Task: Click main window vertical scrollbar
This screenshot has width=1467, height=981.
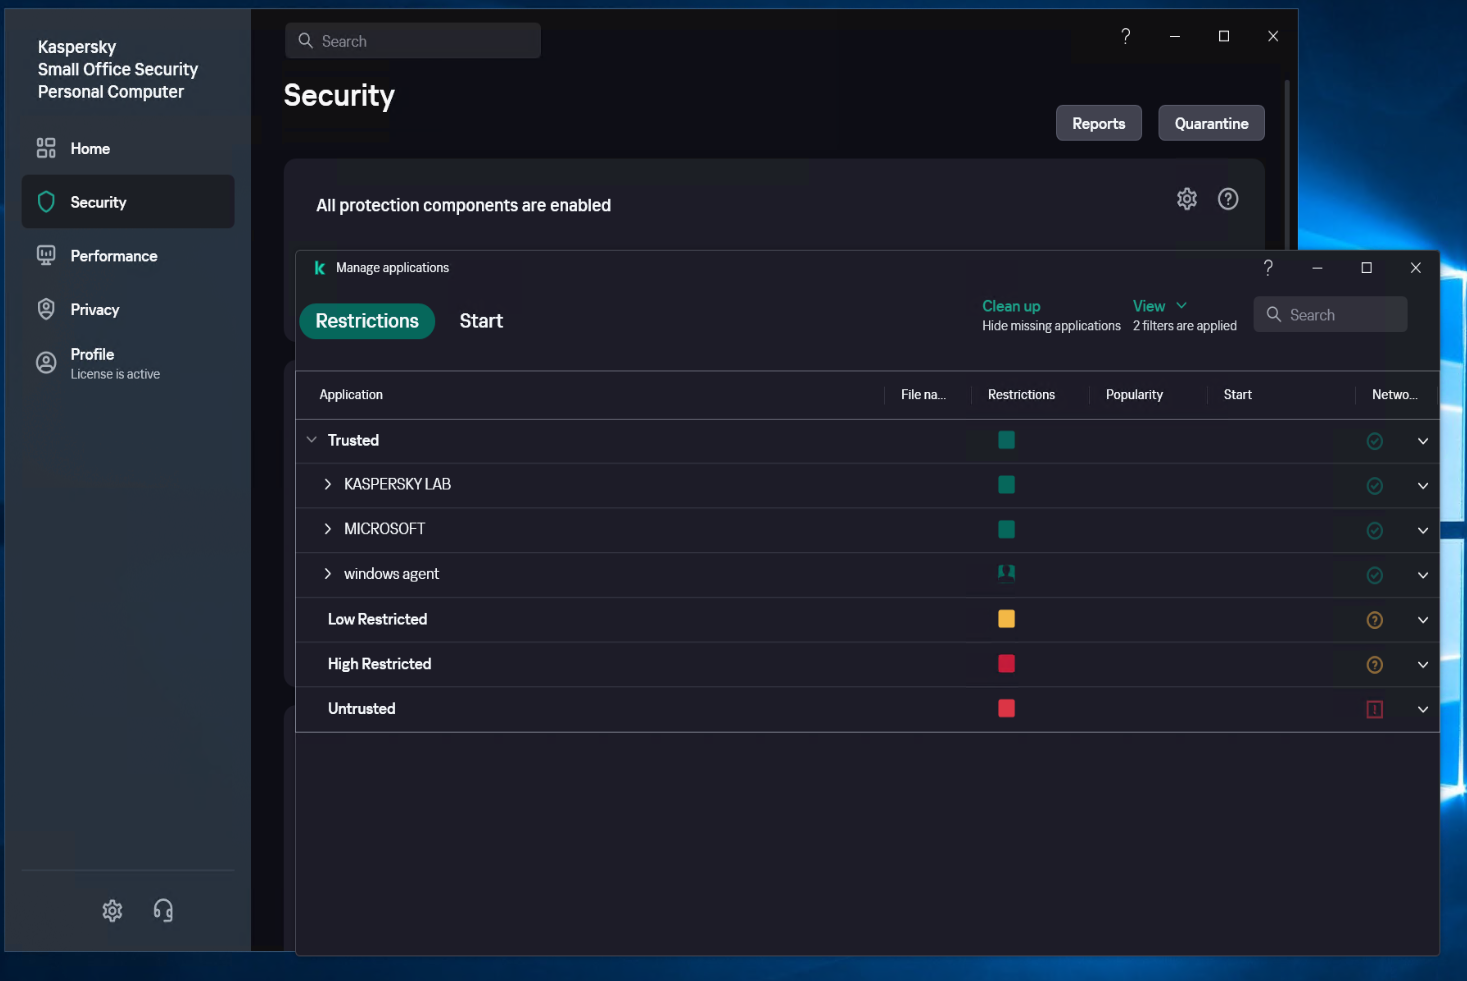Action: point(1287,165)
